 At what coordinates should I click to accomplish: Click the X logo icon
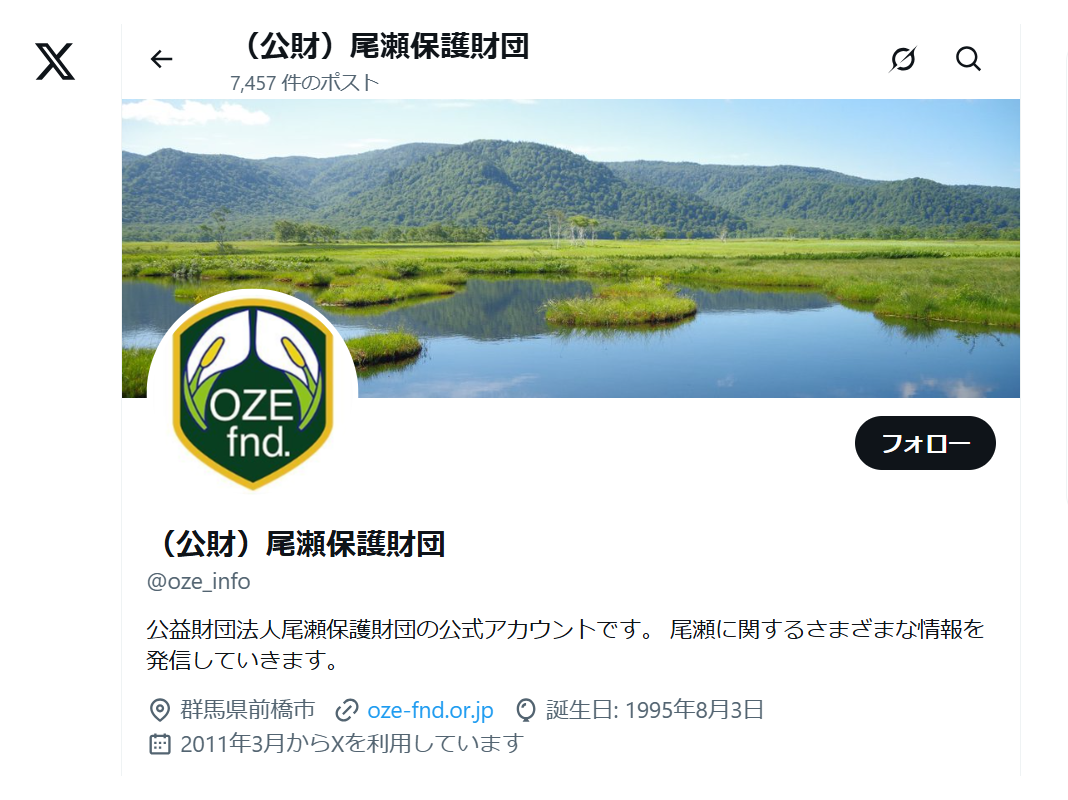pos(55,61)
